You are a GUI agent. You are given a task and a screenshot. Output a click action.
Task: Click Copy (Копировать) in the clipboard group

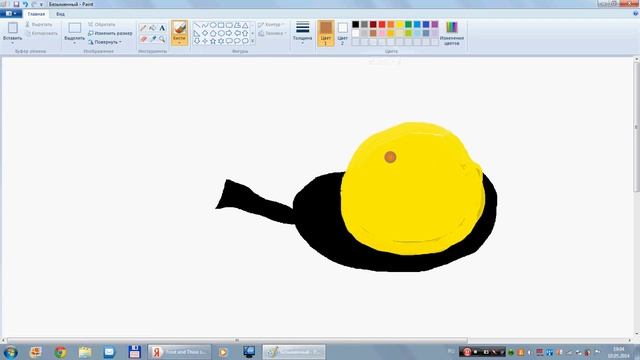click(41, 33)
